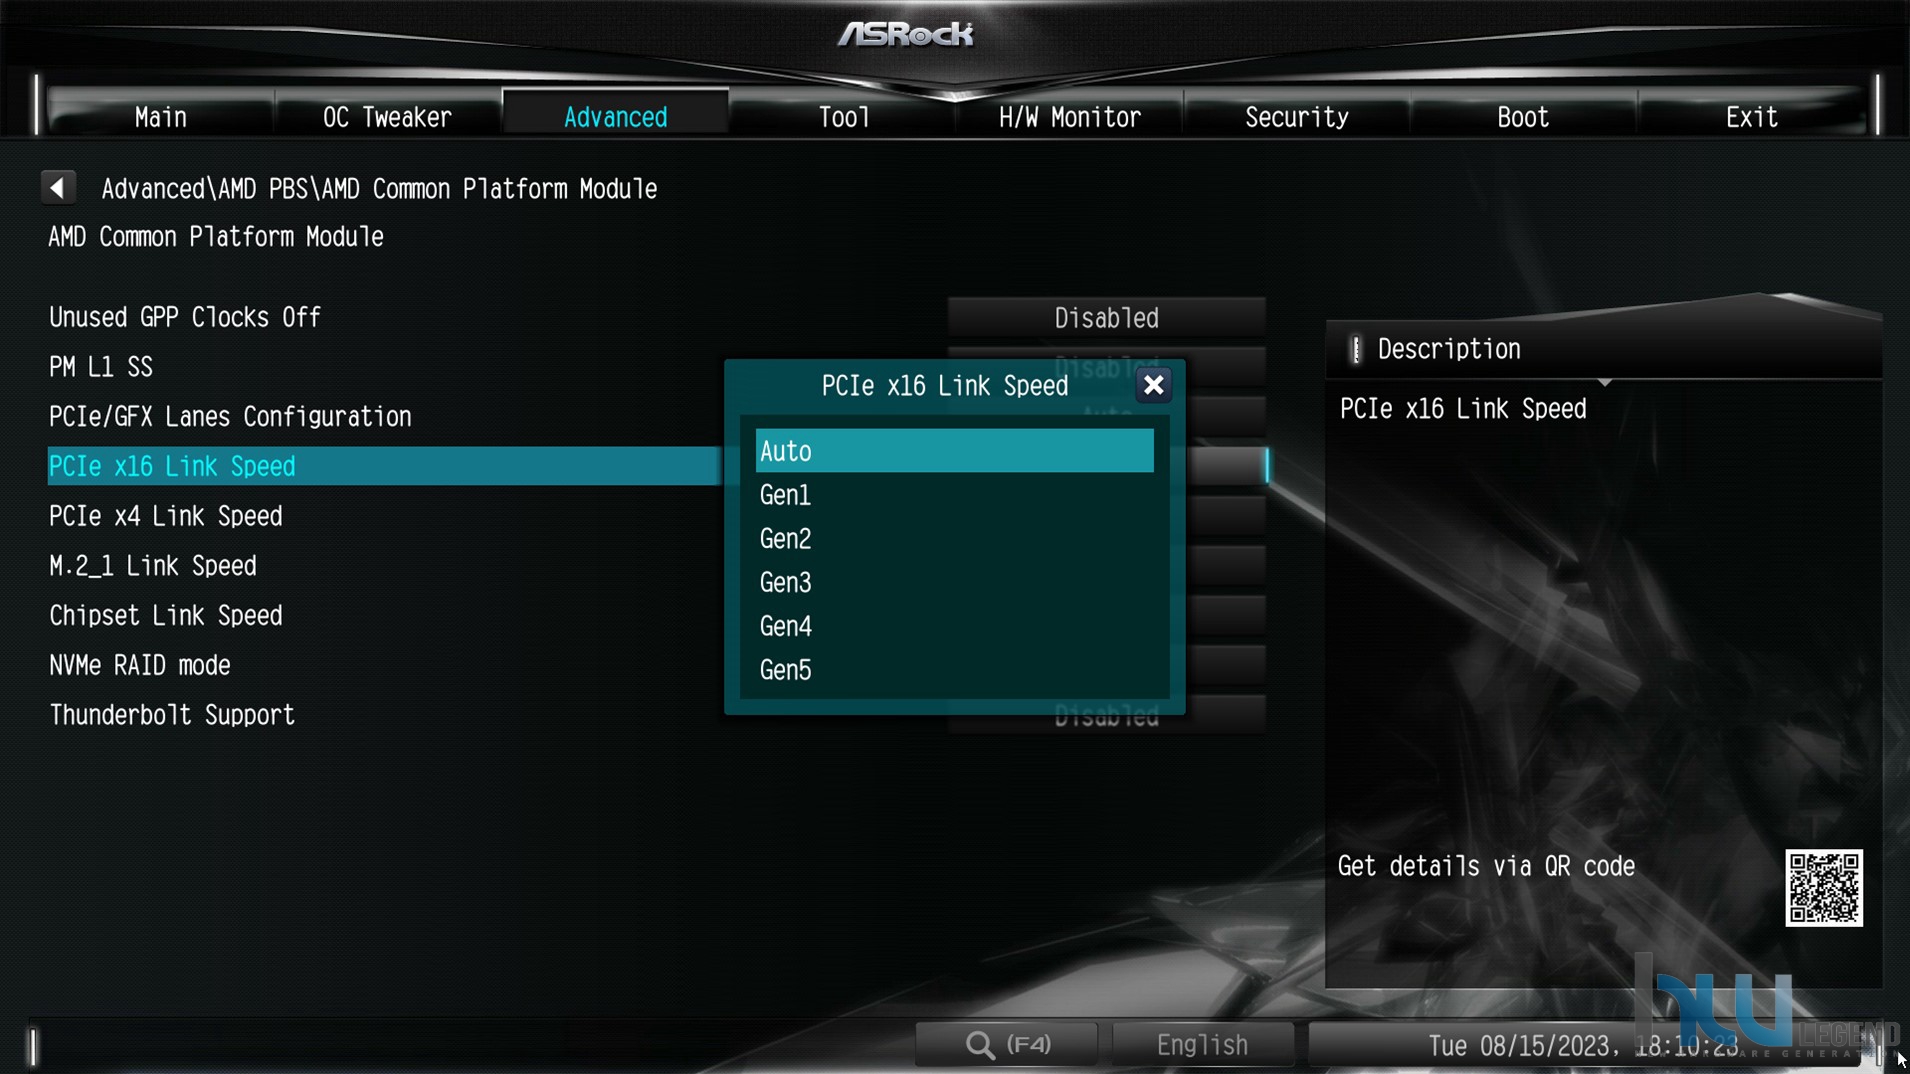
Task: Switch to the OC Tweaker tab
Action: pyautogui.click(x=387, y=117)
